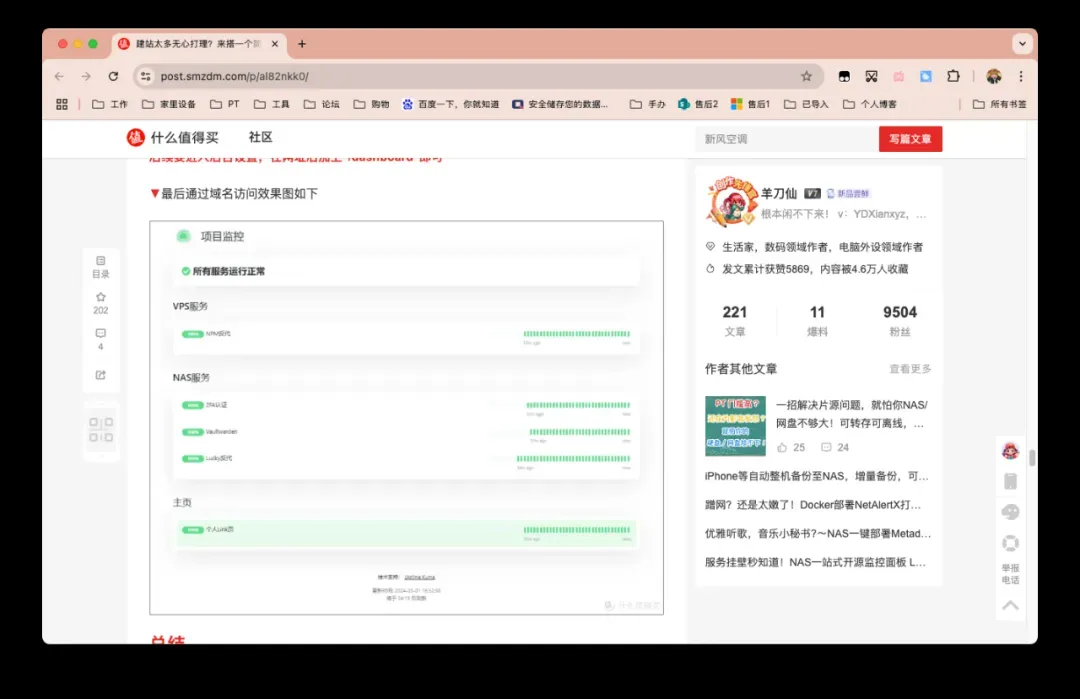Open the 家里设备 bookmark folder

click(169, 104)
